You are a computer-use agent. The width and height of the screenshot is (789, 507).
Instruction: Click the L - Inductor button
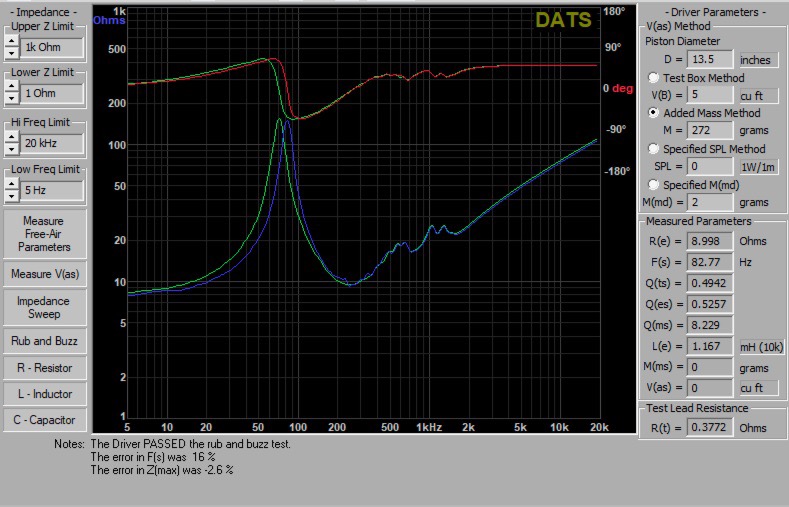(x=44, y=394)
